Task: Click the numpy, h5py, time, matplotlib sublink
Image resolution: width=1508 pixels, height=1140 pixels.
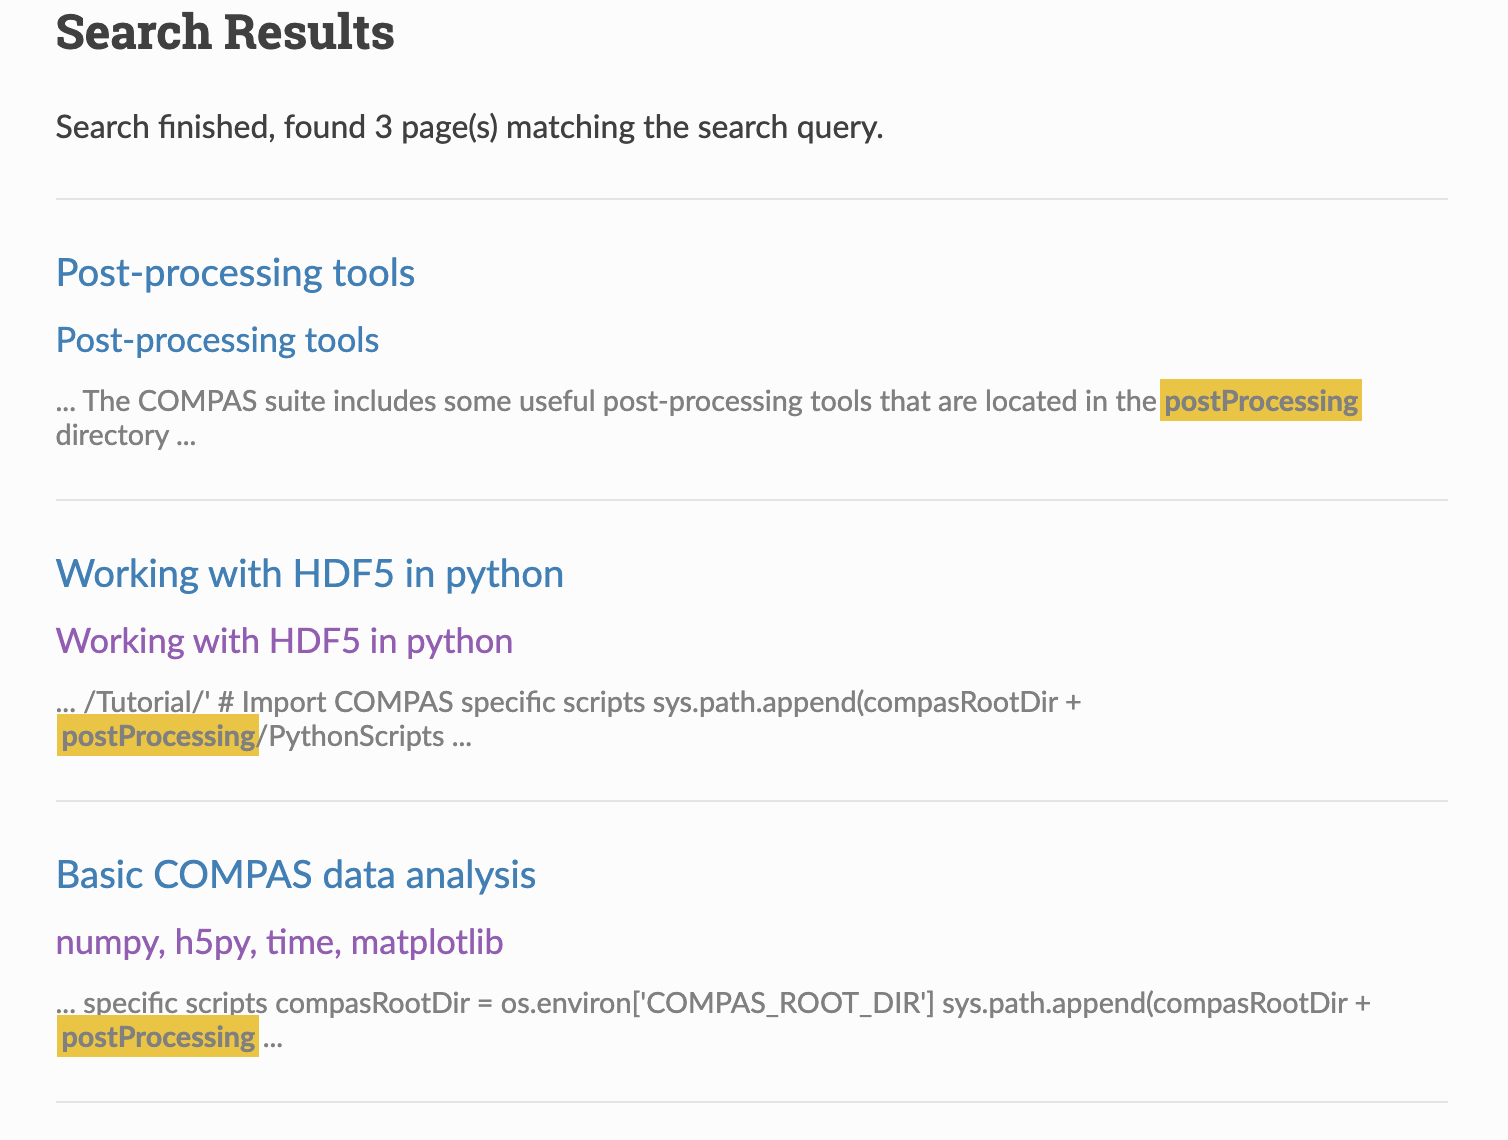Action: (281, 942)
